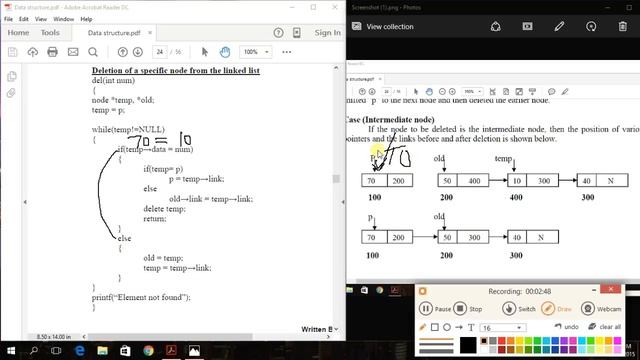This screenshot has height=360, width=640.
Task: Open File Explorer from taskbar
Action: pos(102,350)
